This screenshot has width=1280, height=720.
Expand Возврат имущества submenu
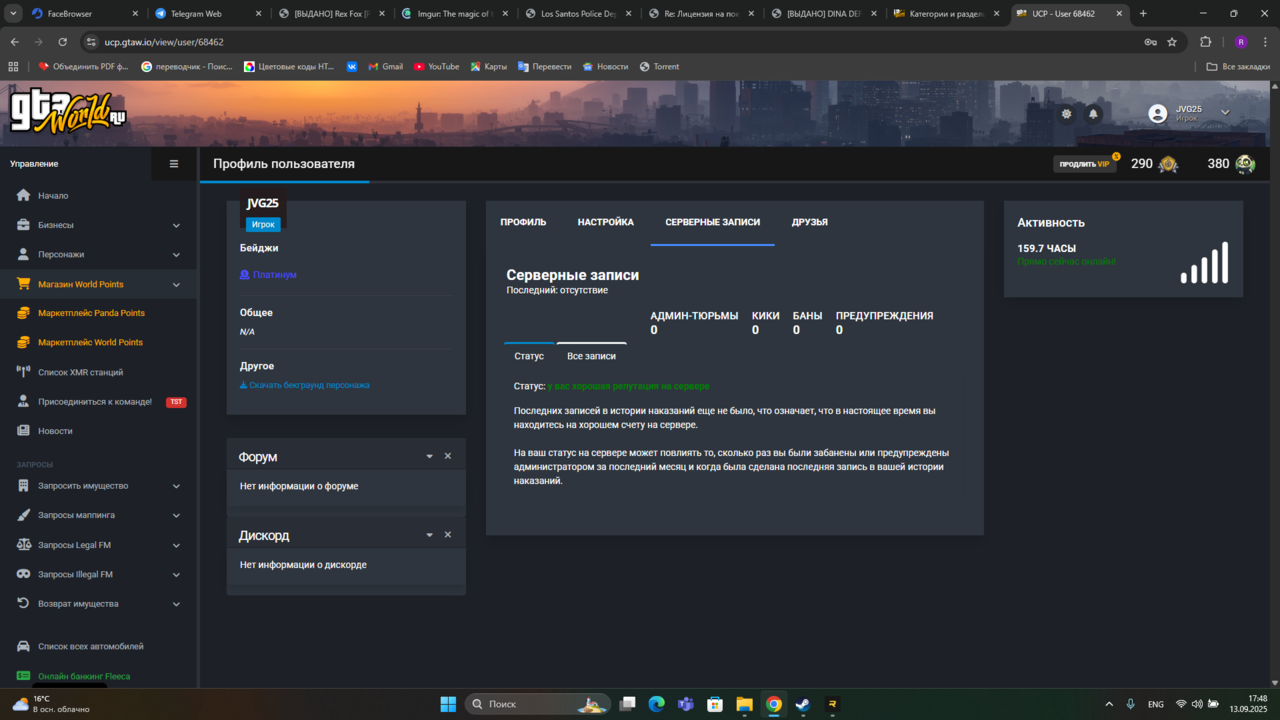(x=176, y=605)
